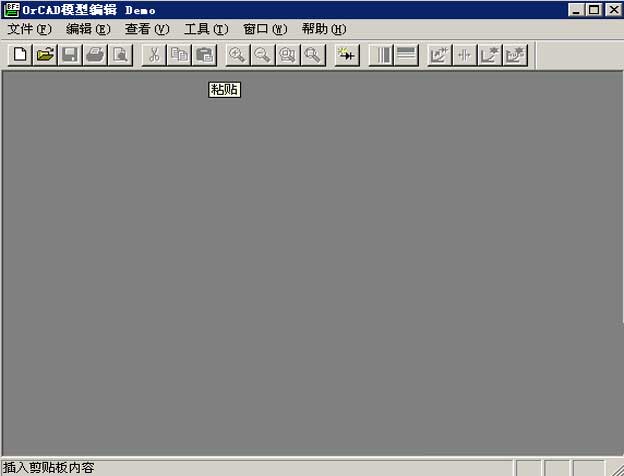624x476 pixels.
Task: Click the vertical lines tile icon
Action: point(381,55)
